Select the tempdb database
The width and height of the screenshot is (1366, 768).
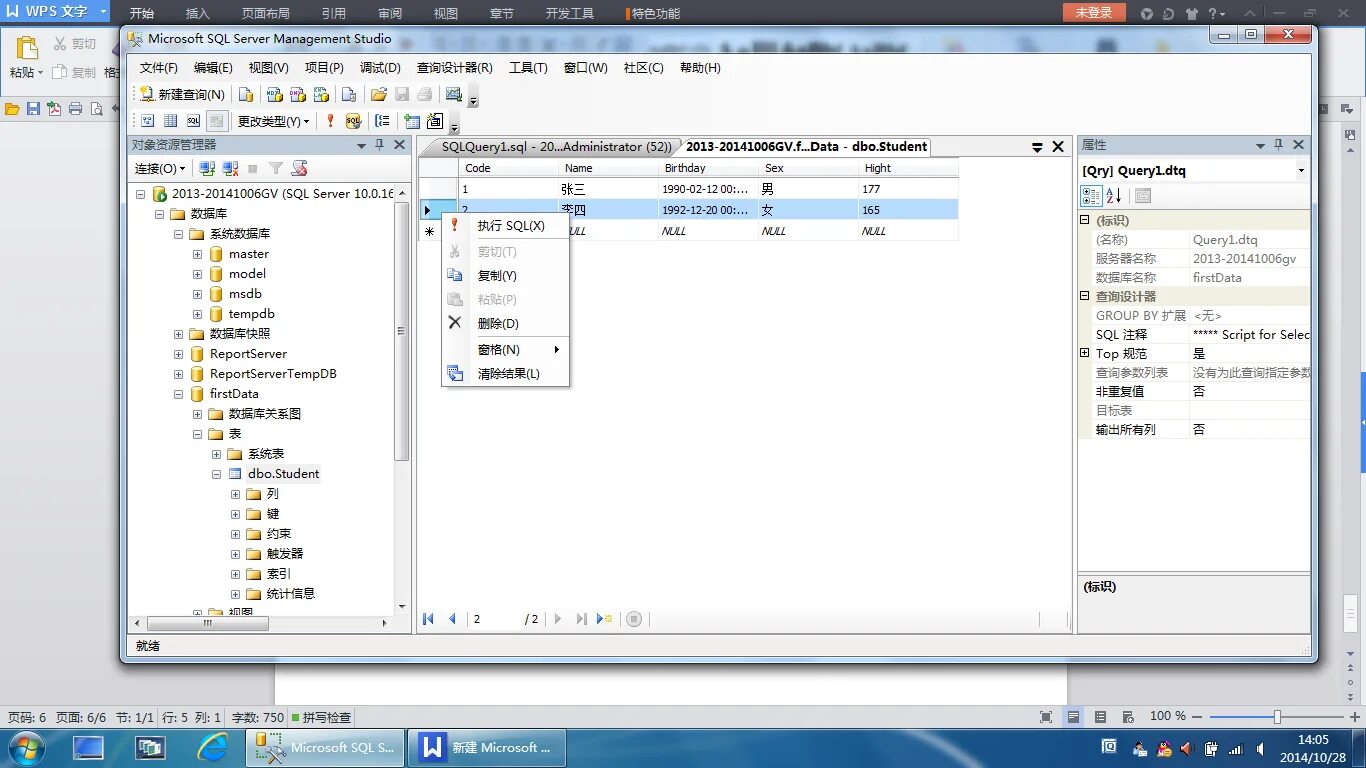251,314
